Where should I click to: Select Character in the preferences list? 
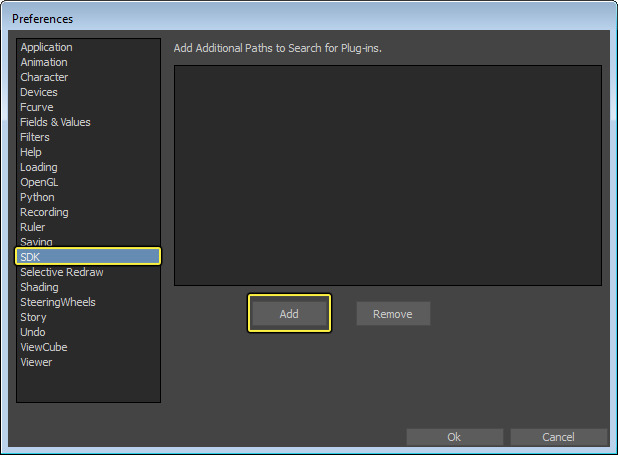(44, 77)
